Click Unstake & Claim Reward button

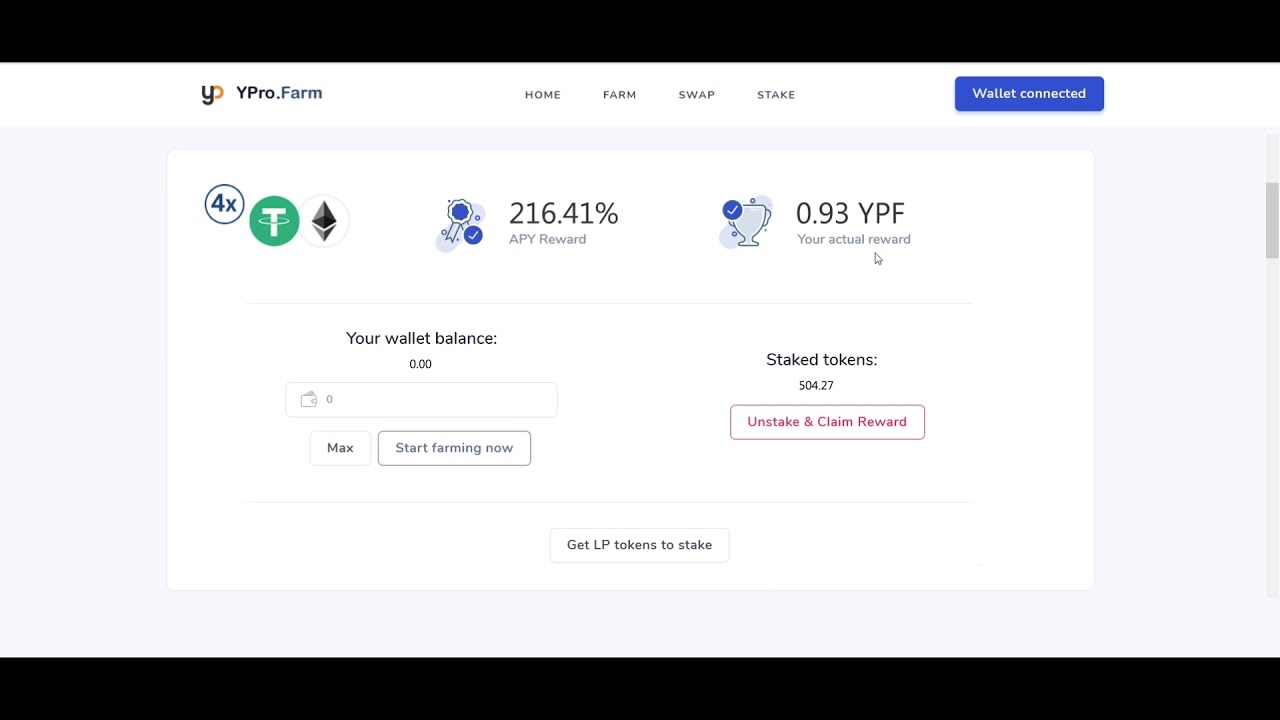point(827,422)
